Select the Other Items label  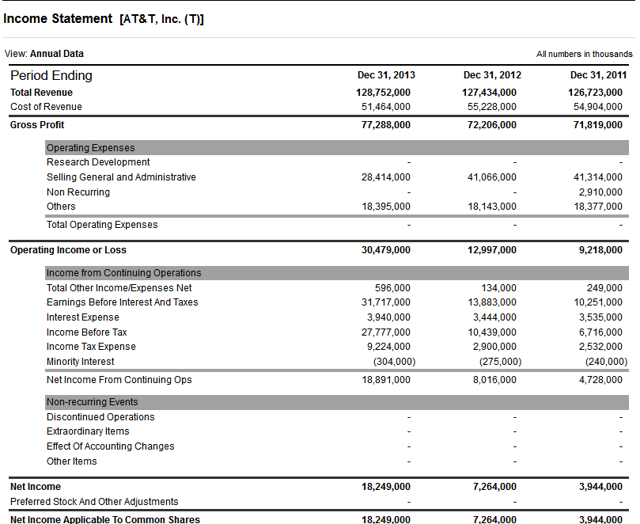pyautogui.click(x=72, y=462)
